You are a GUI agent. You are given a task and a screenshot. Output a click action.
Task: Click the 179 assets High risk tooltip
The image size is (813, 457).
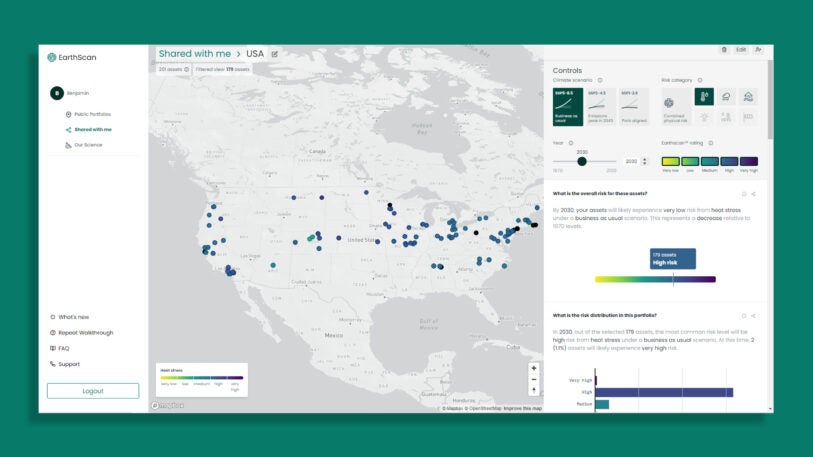672,259
